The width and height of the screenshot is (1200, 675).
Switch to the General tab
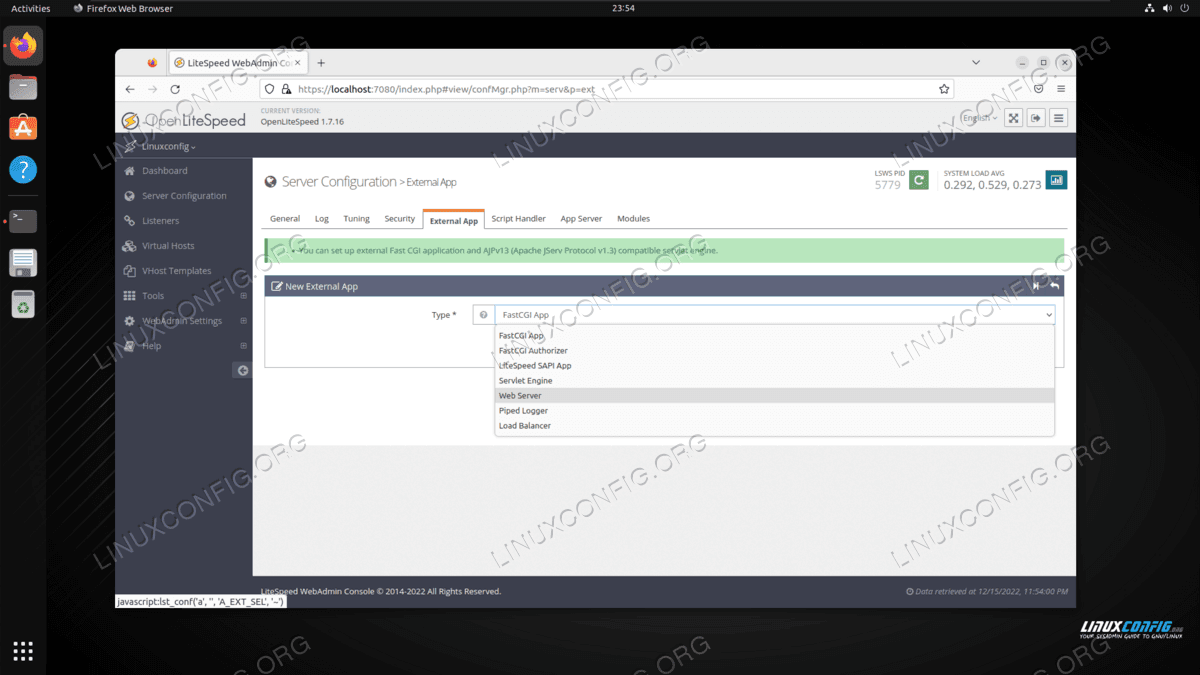pyautogui.click(x=285, y=219)
